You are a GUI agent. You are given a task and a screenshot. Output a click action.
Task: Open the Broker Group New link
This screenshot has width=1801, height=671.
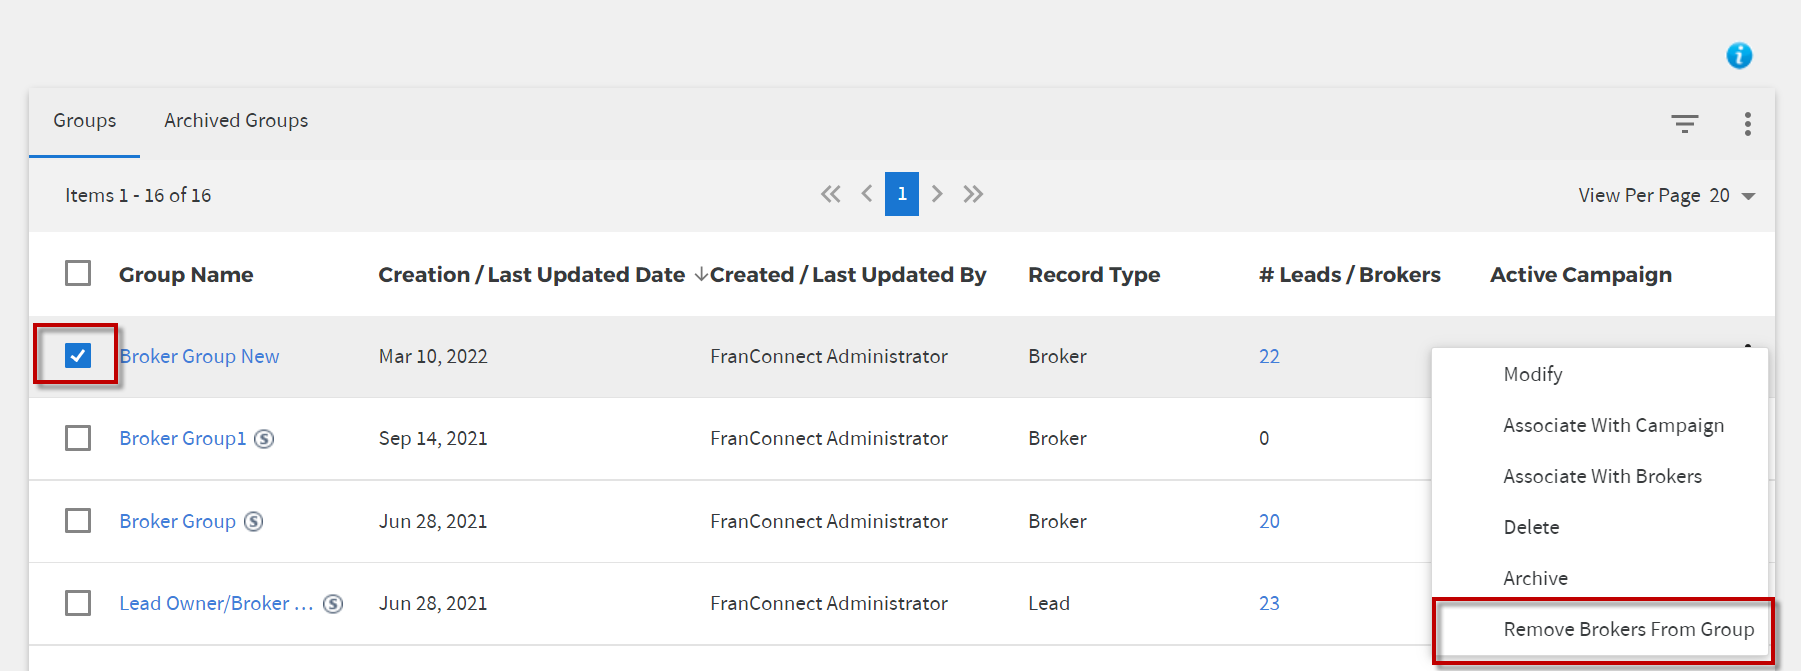pos(199,357)
